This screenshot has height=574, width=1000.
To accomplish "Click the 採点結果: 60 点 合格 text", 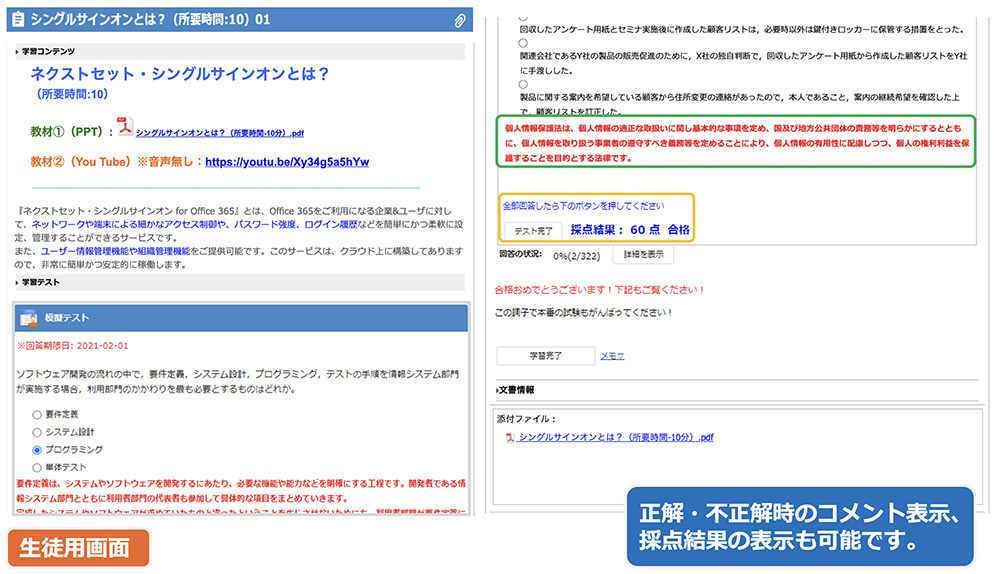I will pos(630,230).
